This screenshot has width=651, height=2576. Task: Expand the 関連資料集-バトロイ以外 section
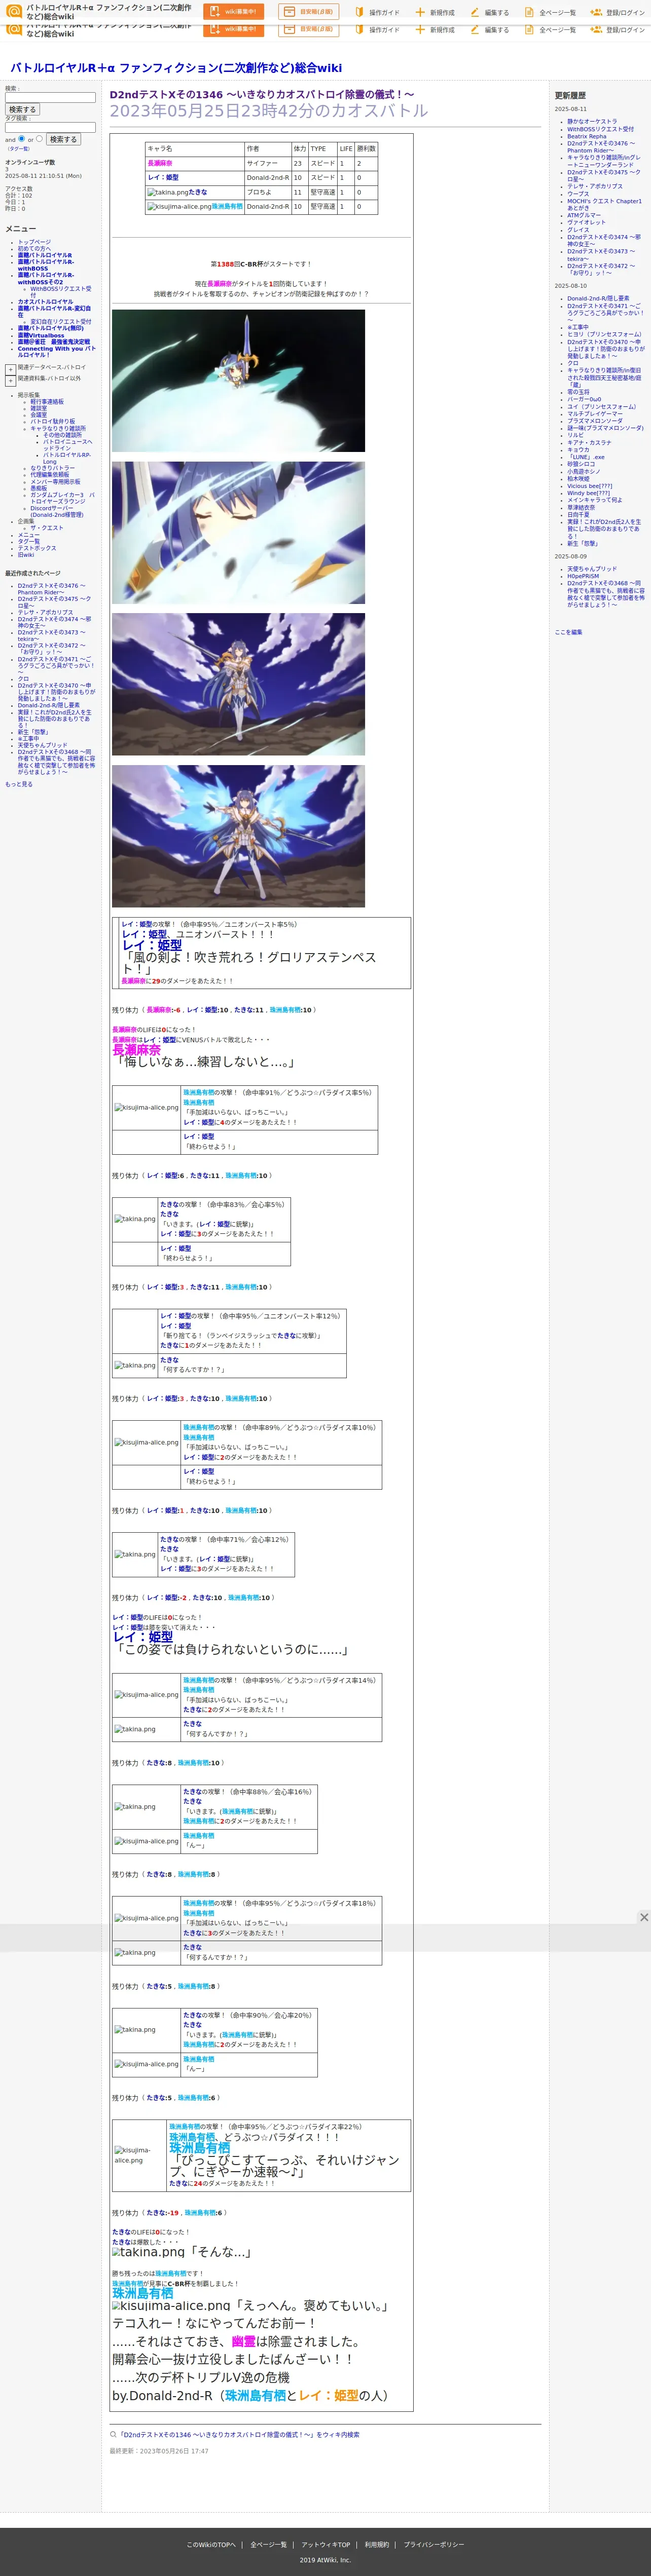pyautogui.click(x=10, y=380)
